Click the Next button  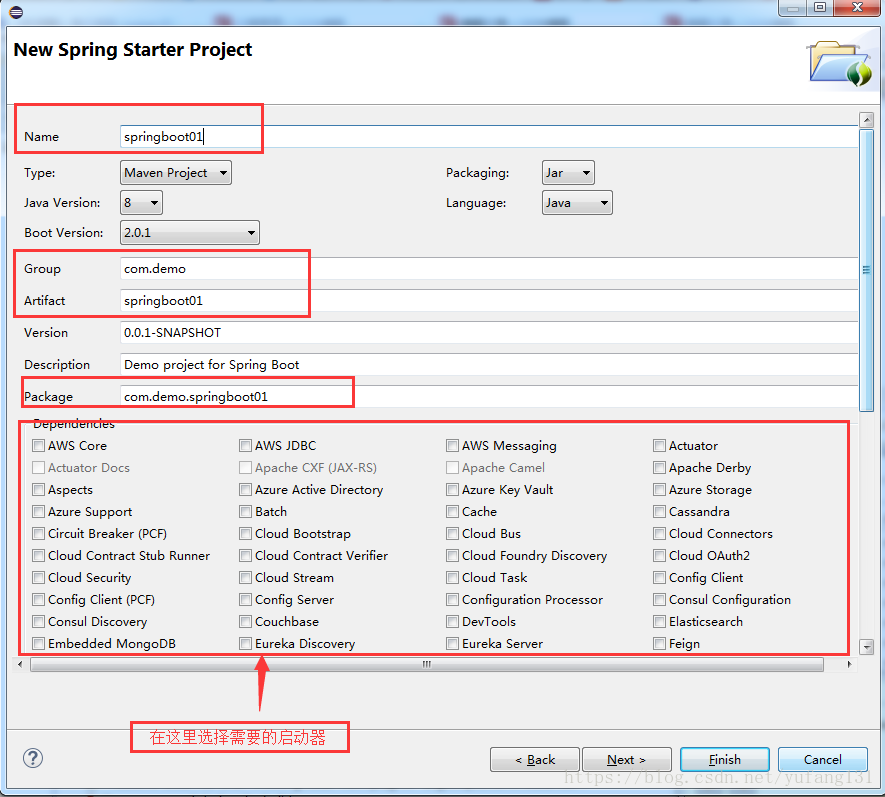pyautogui.click(x=626, y=760)
